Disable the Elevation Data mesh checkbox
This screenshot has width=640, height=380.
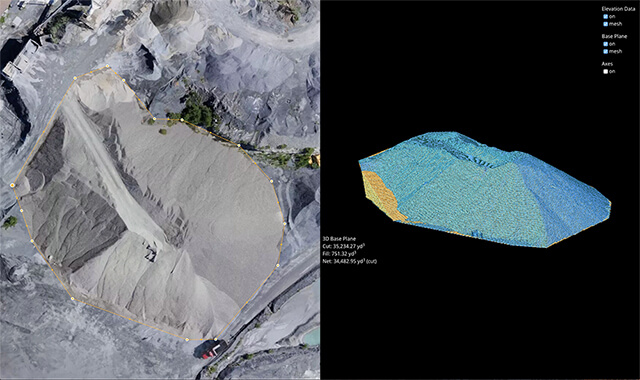pyautogui.click(x=605, y=24)
